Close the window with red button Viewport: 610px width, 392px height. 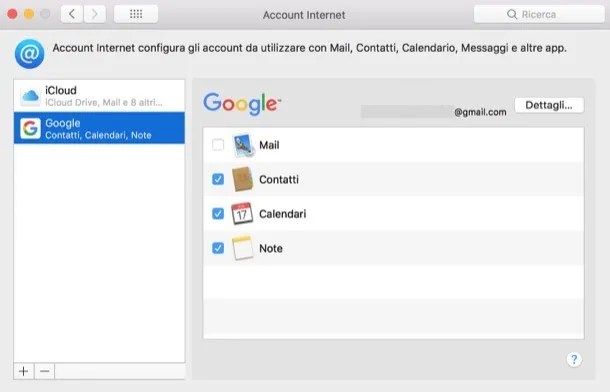click(x=12, y=14)
